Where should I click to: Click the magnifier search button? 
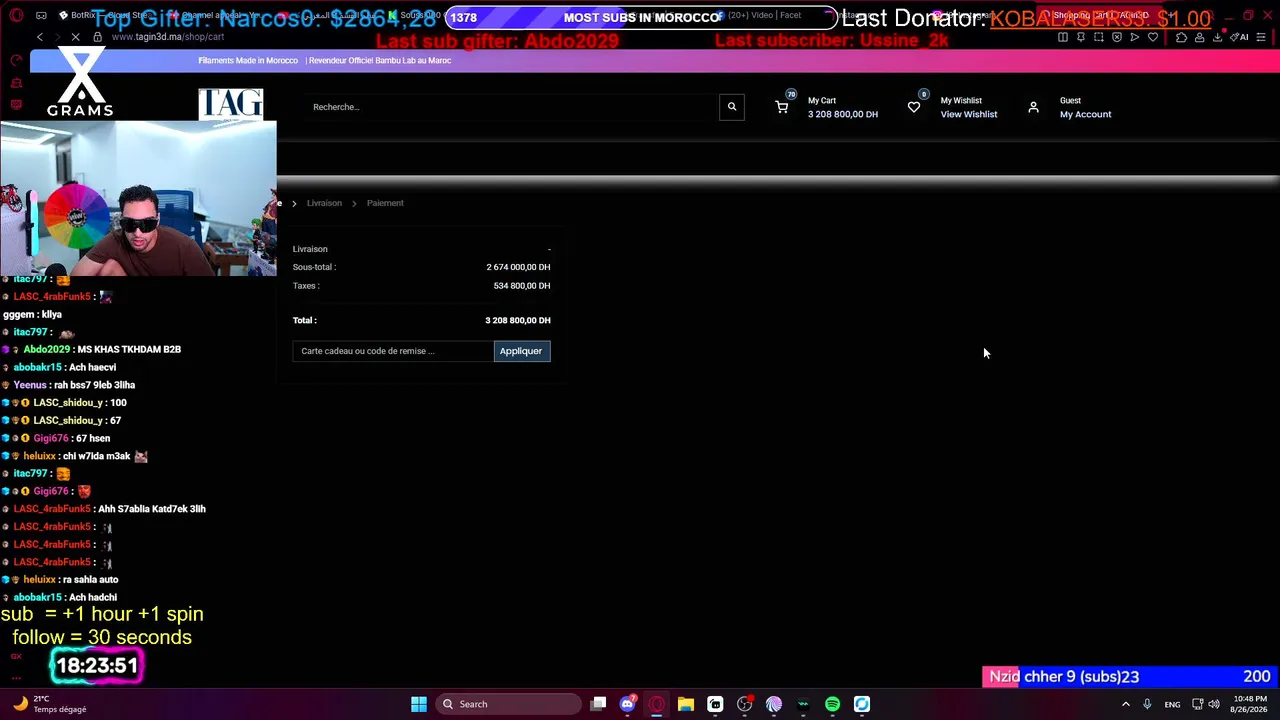pos(732,107)
